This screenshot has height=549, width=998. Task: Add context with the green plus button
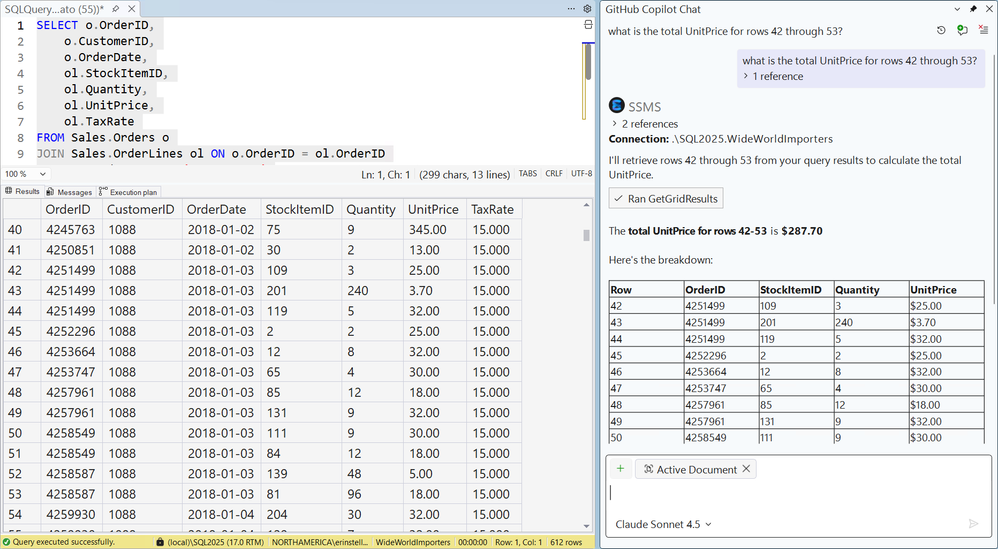(x=620, y=469)
